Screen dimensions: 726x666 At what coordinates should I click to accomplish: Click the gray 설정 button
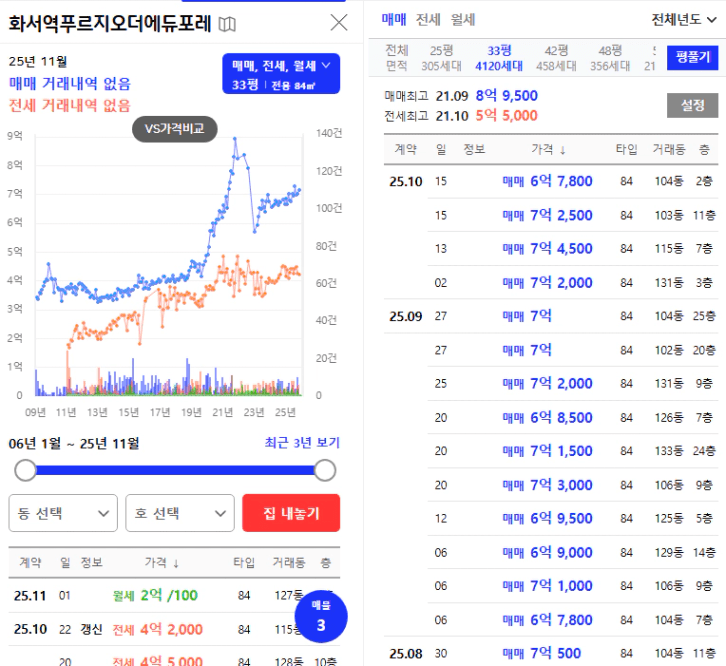693,105
